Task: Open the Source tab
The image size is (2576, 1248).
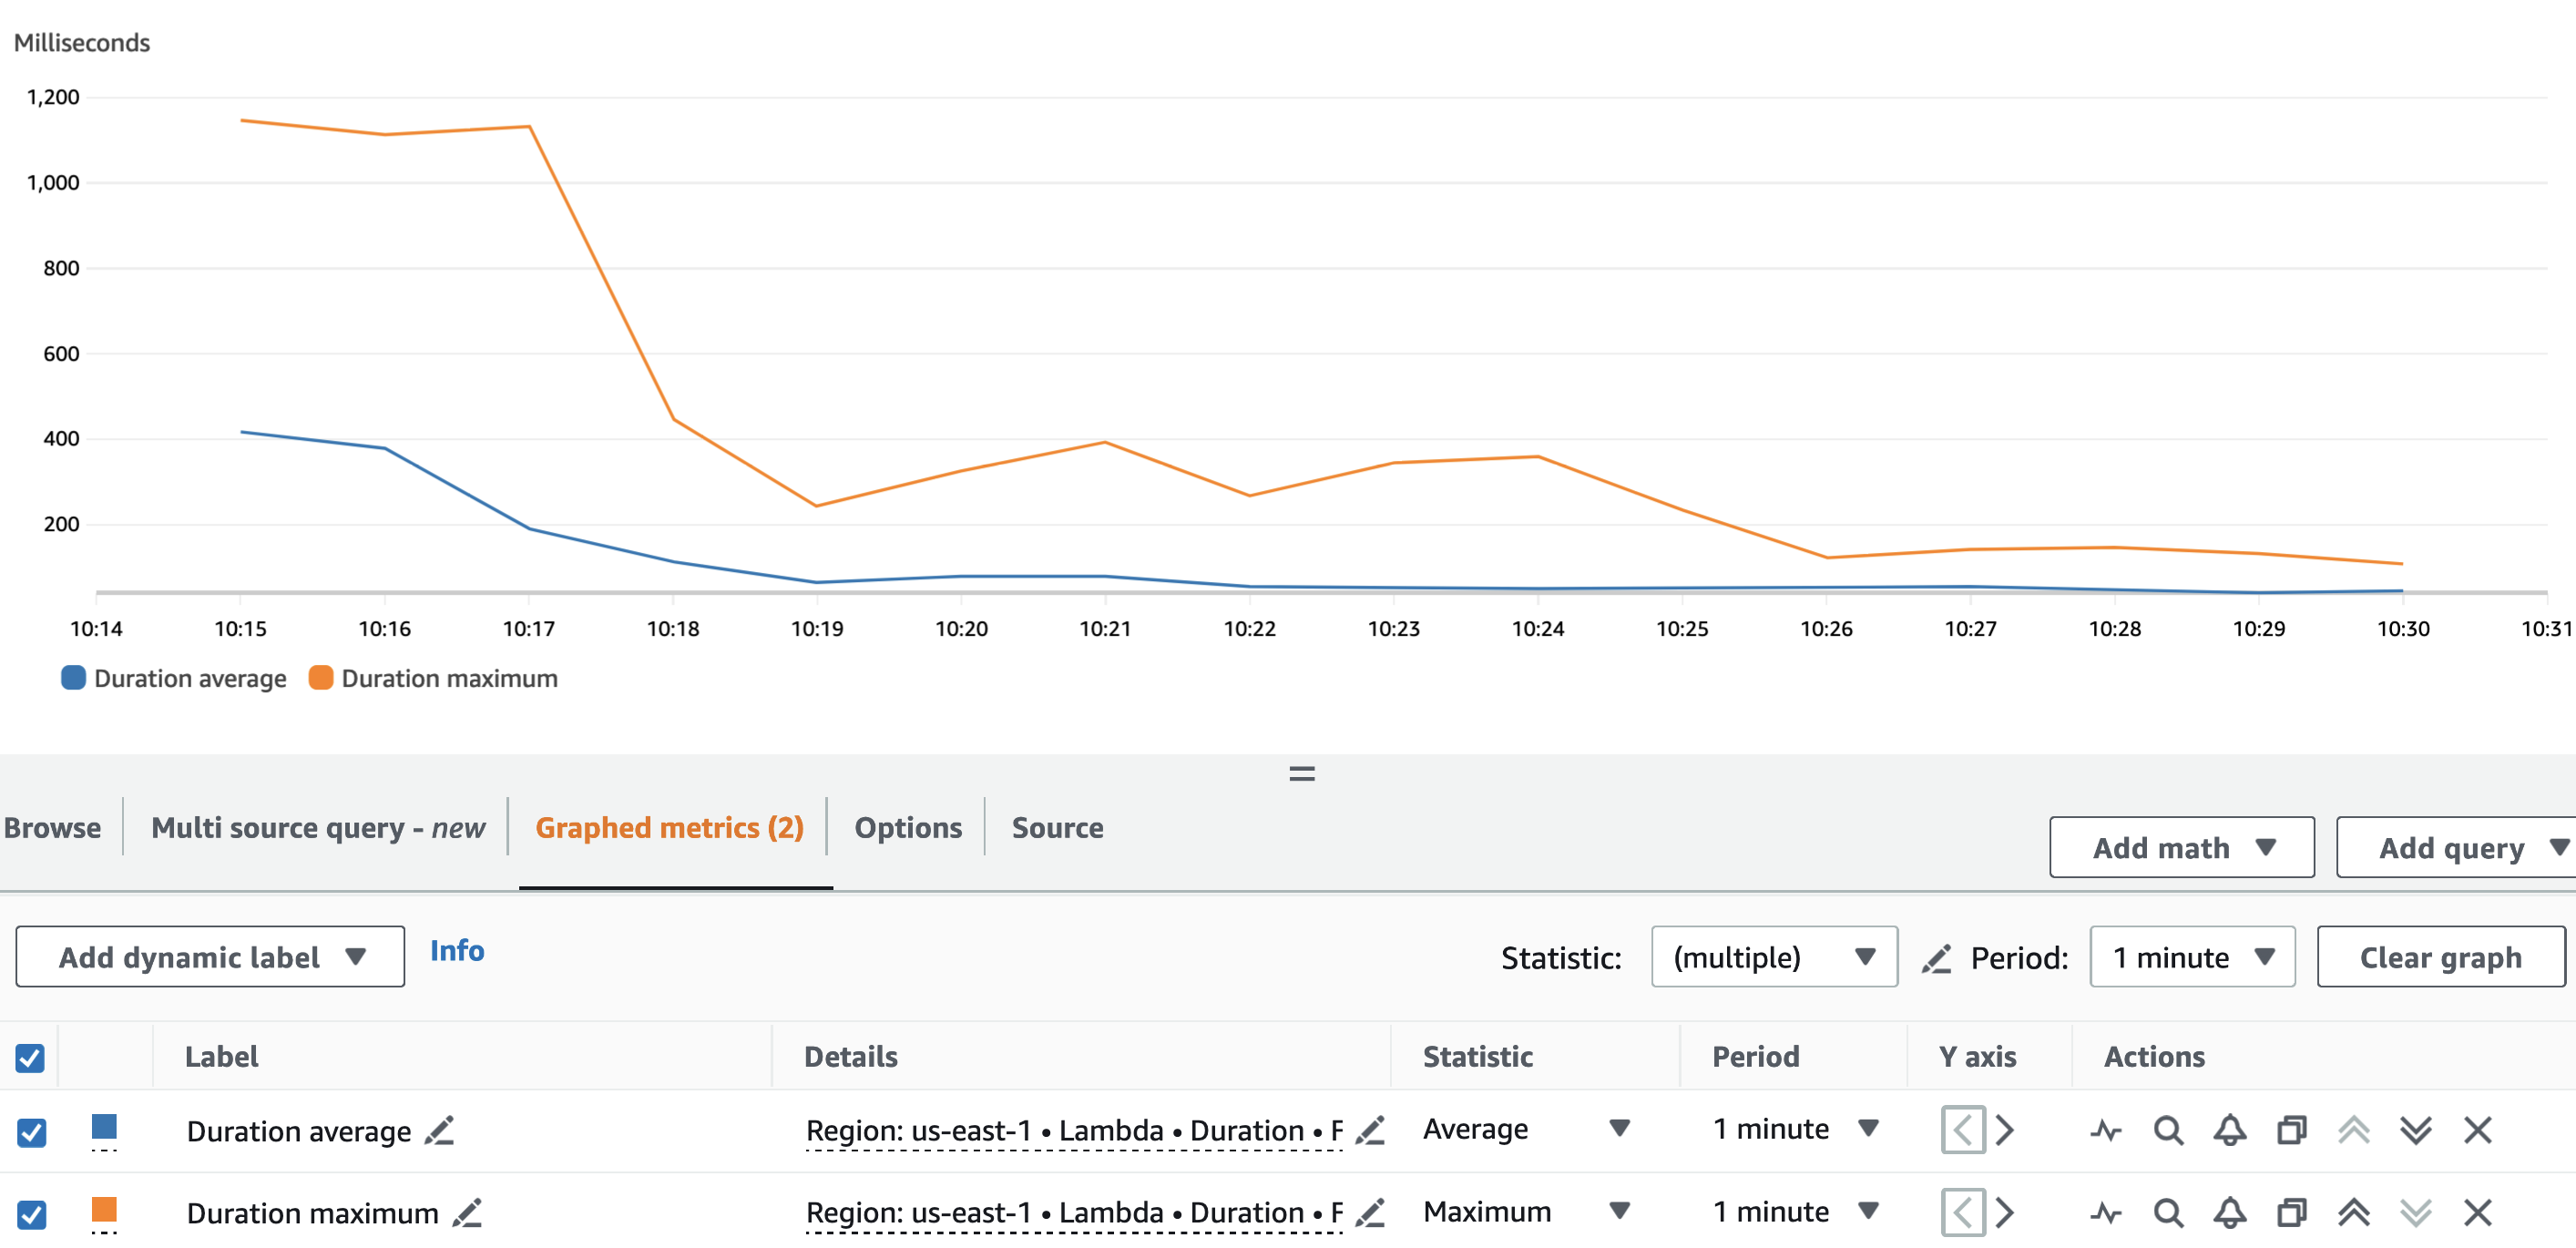Action: click(1057, 827)
